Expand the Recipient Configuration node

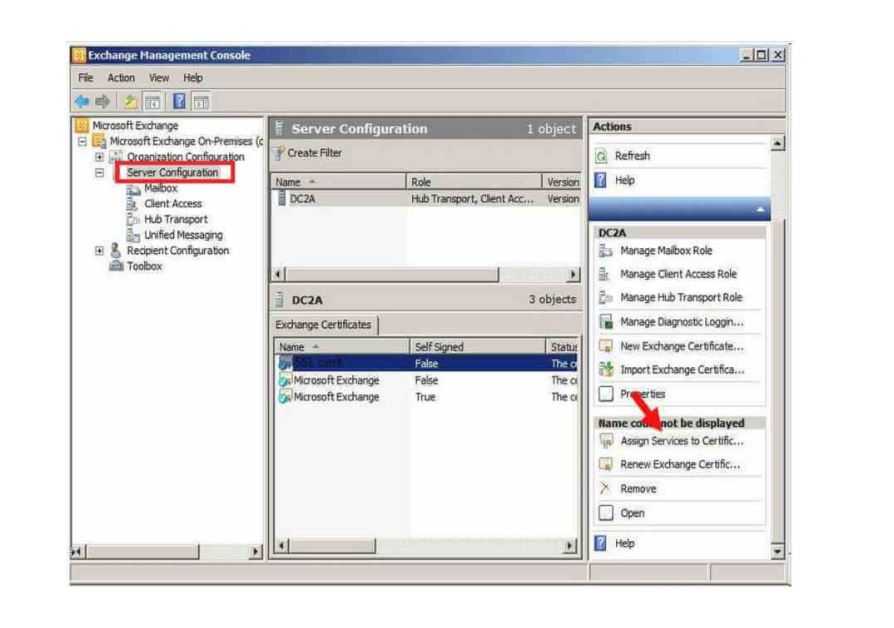click(x=99, y=250)
